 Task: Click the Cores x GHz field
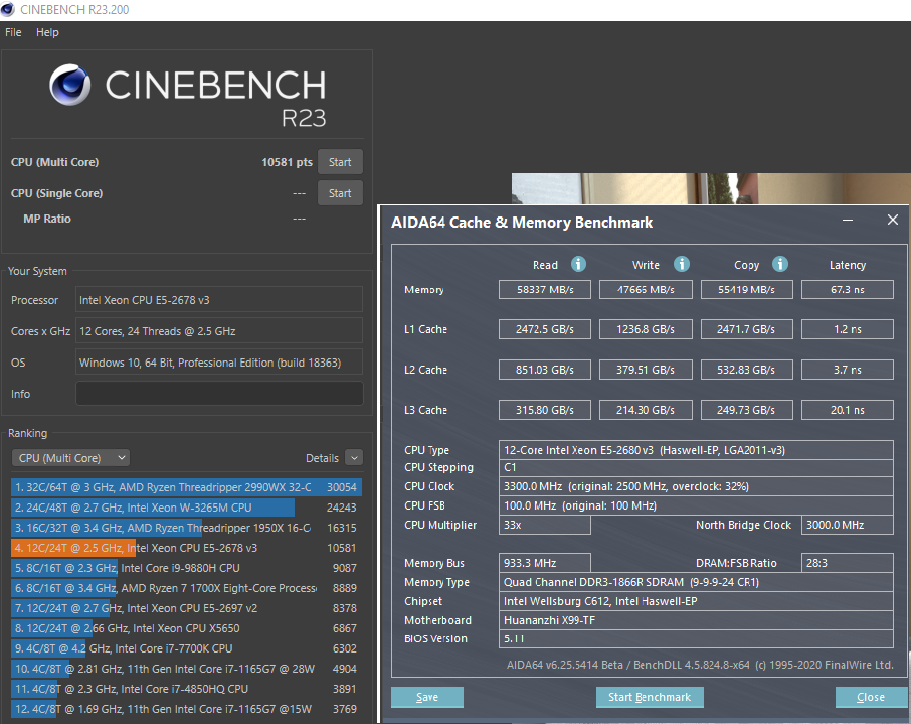pyautogui.click(x=219, y=331)
